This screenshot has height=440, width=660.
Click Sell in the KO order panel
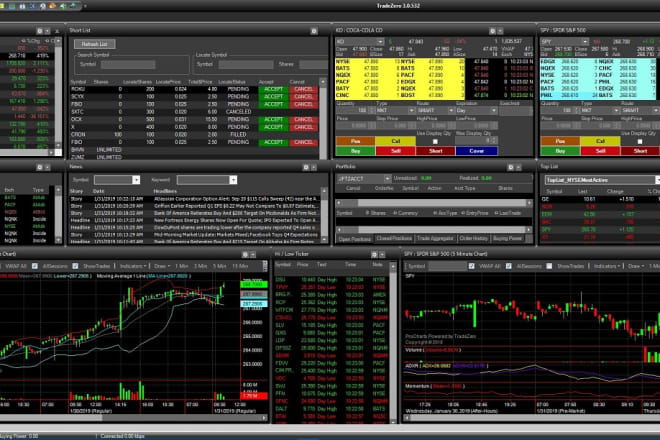point(395,151)
